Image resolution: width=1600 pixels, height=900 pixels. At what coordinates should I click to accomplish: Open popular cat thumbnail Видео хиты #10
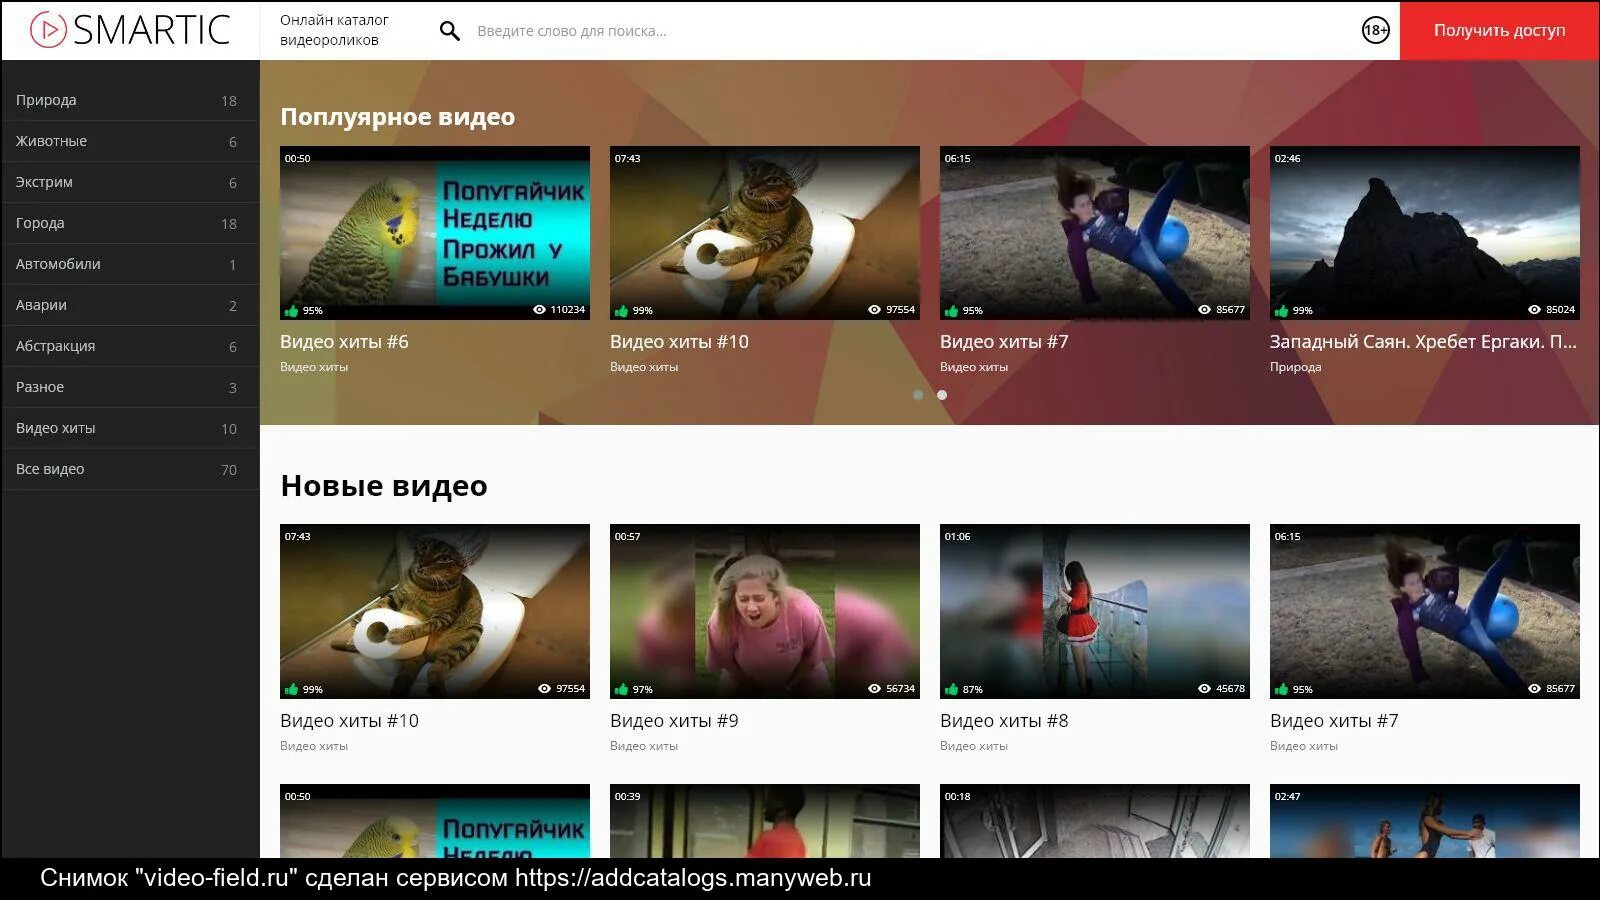click(765, 233)
